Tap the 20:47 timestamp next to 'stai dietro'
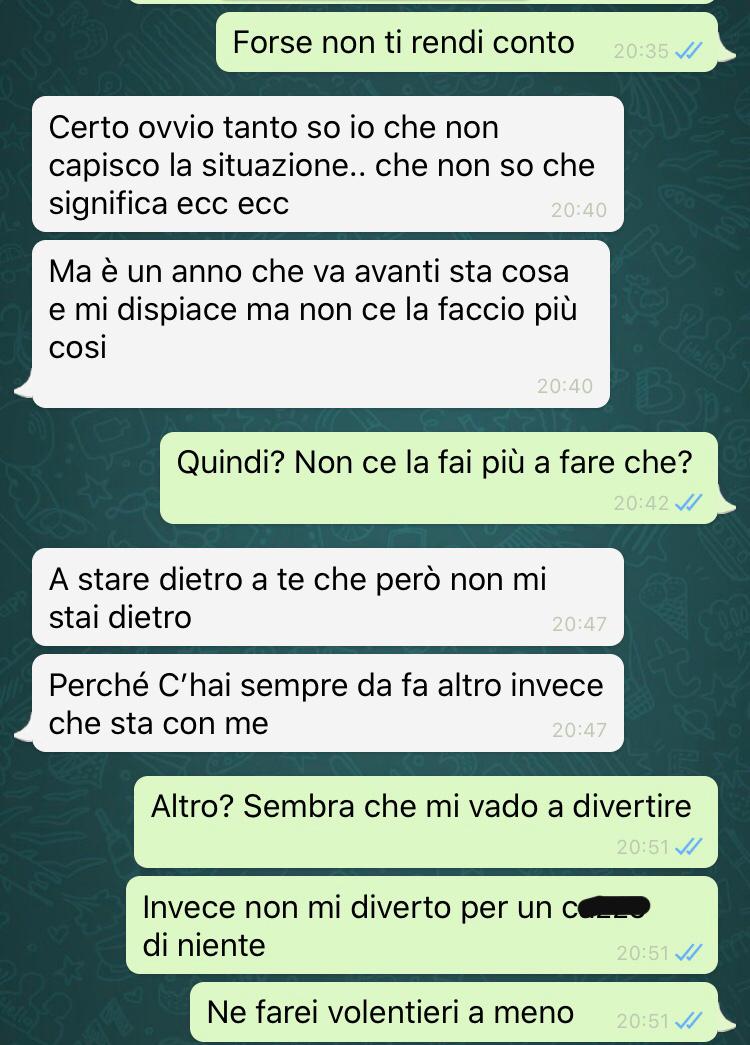 579,624
